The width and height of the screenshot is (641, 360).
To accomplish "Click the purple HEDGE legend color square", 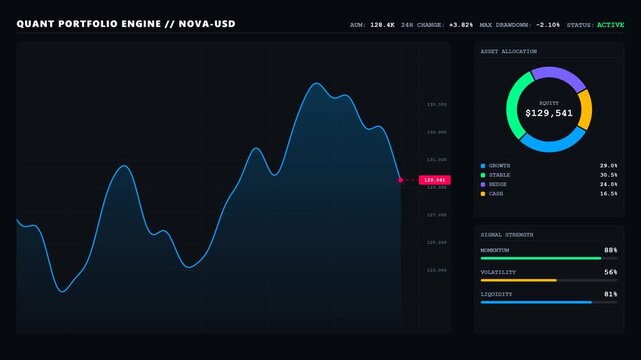I will point(483,184).
